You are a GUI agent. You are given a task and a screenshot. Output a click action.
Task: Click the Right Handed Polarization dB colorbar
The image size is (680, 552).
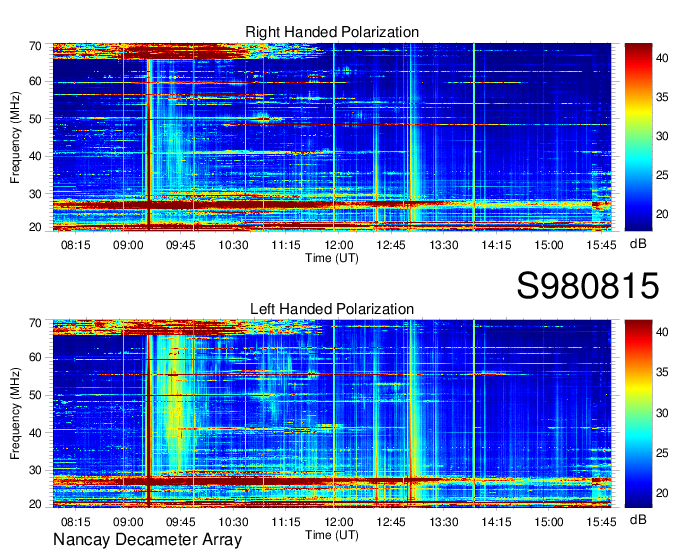pyautogui.click(x=638, y=137)
